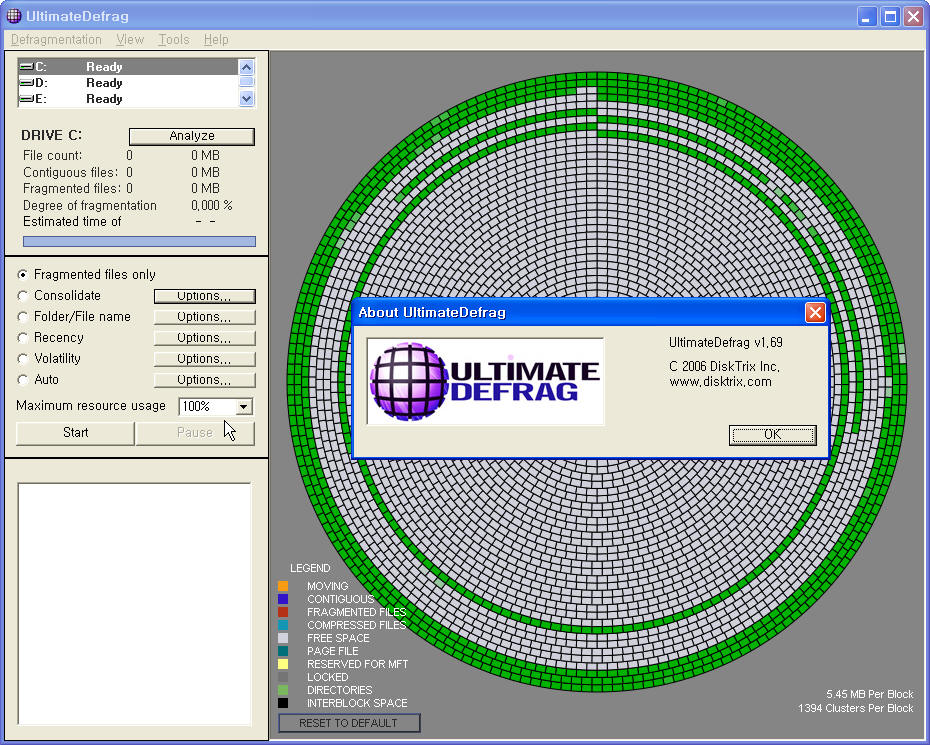The image size is (930, 745).
Task: Close the About UltimateDefrag dialog
Action: point(815,313)
